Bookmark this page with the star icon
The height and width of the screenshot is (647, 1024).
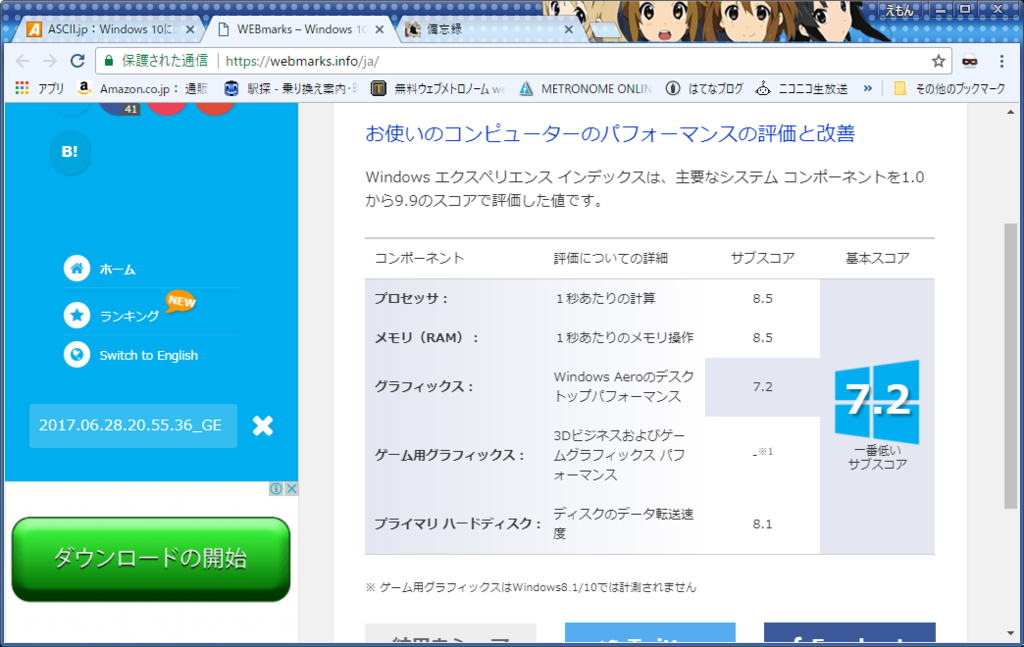(938, 61)
